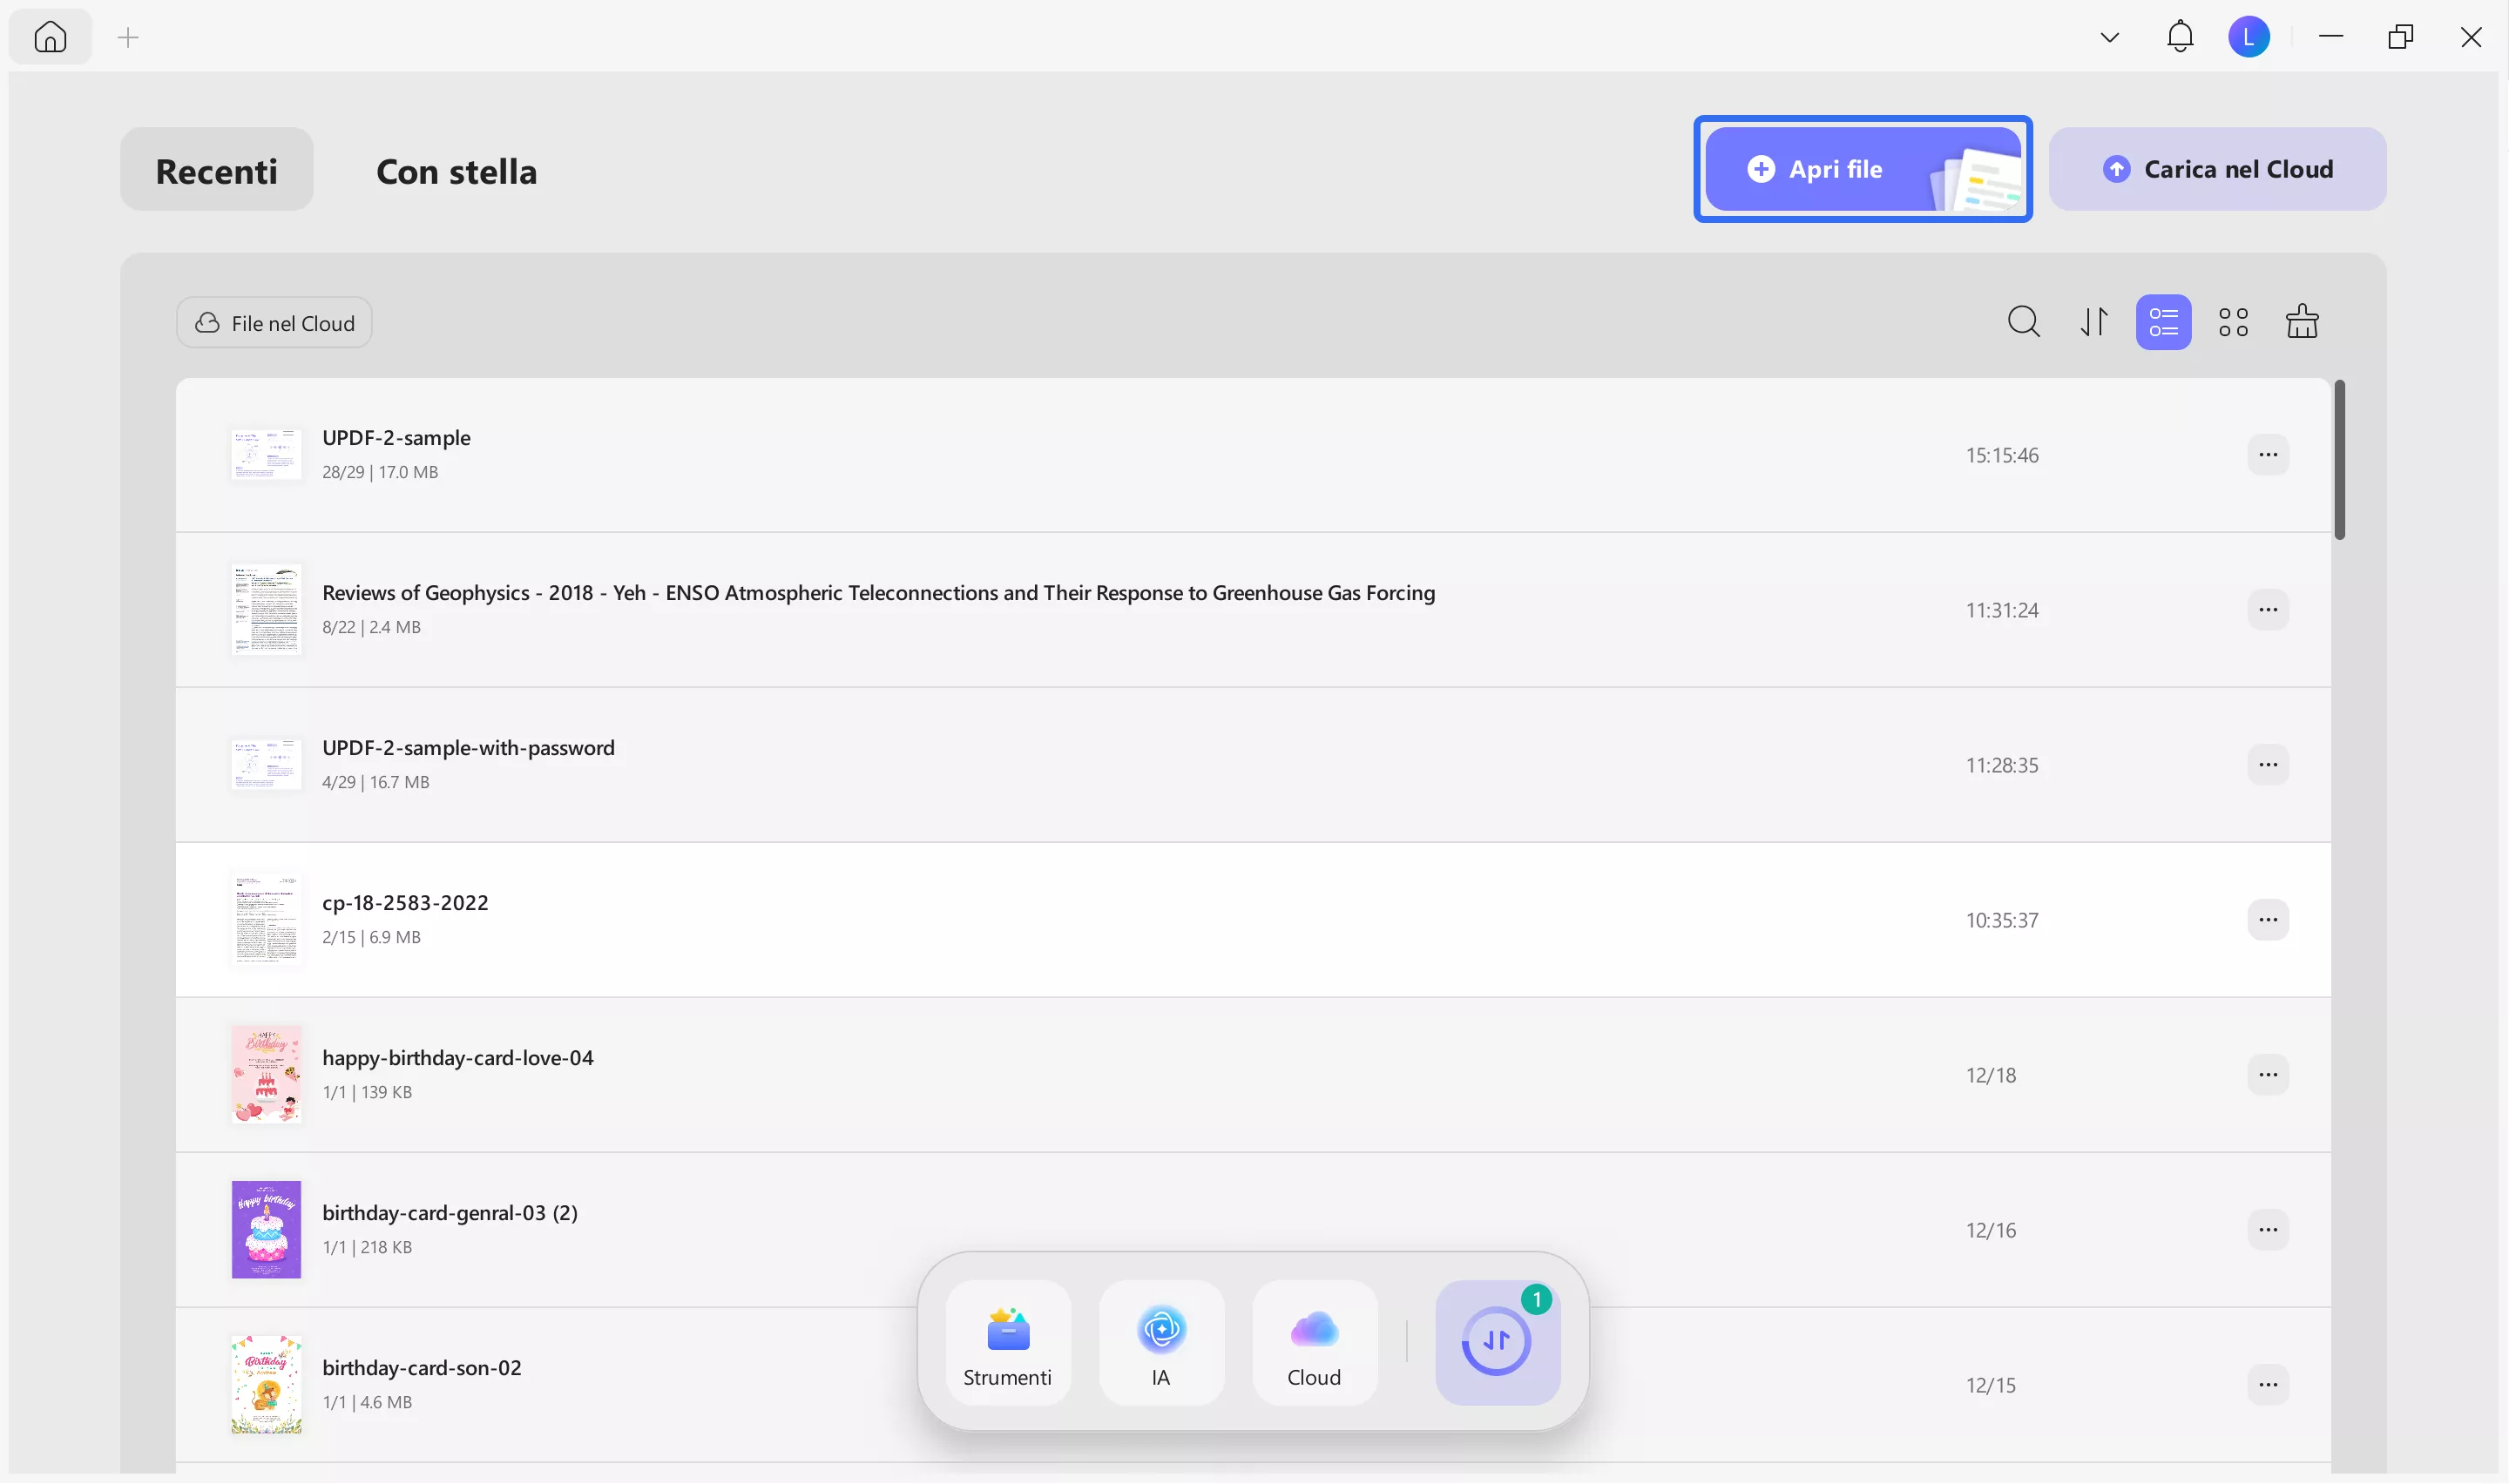Open the happy-birthday-card-love-04 thumbnail
Viewport: 2509px width, 1484px height.
266,1074
